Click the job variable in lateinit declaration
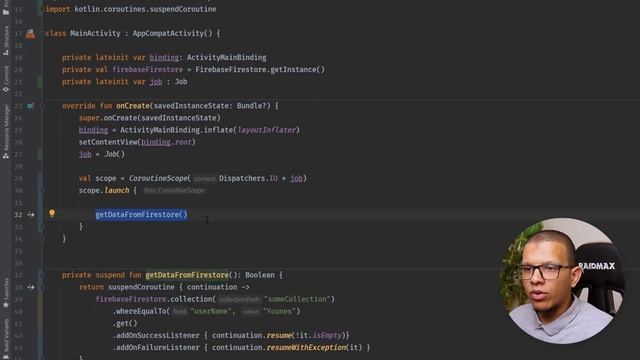Image resolution: width=640 pixels, height=360 pixels. coord(156,82)
